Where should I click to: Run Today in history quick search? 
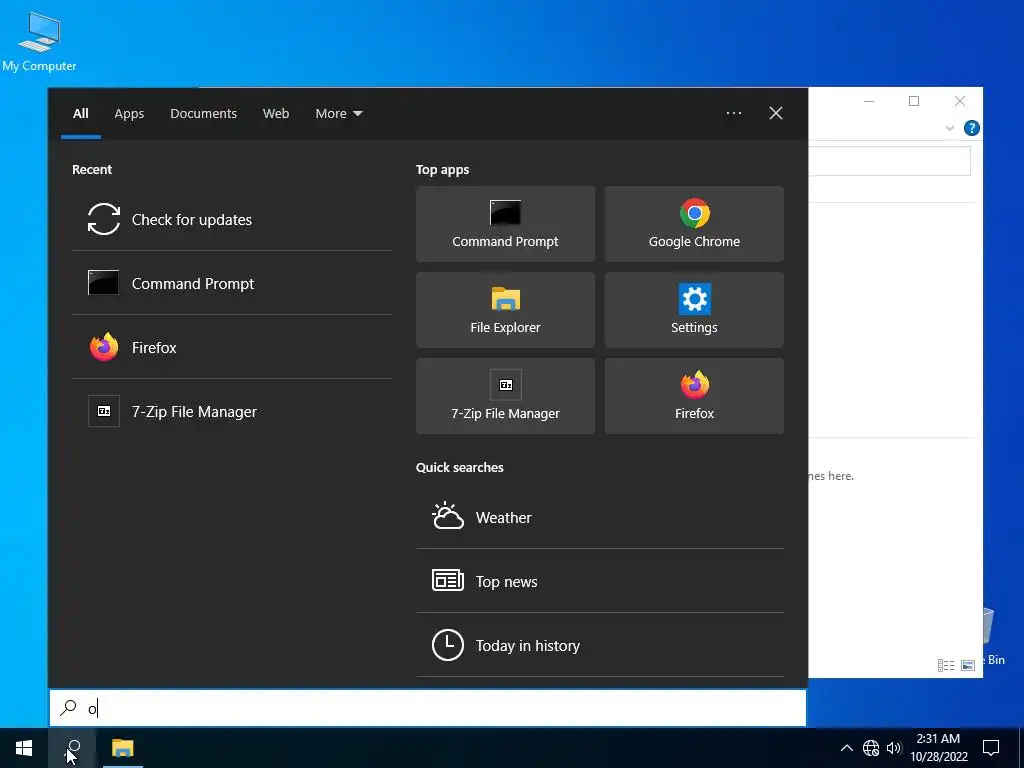tap(600, 645)
